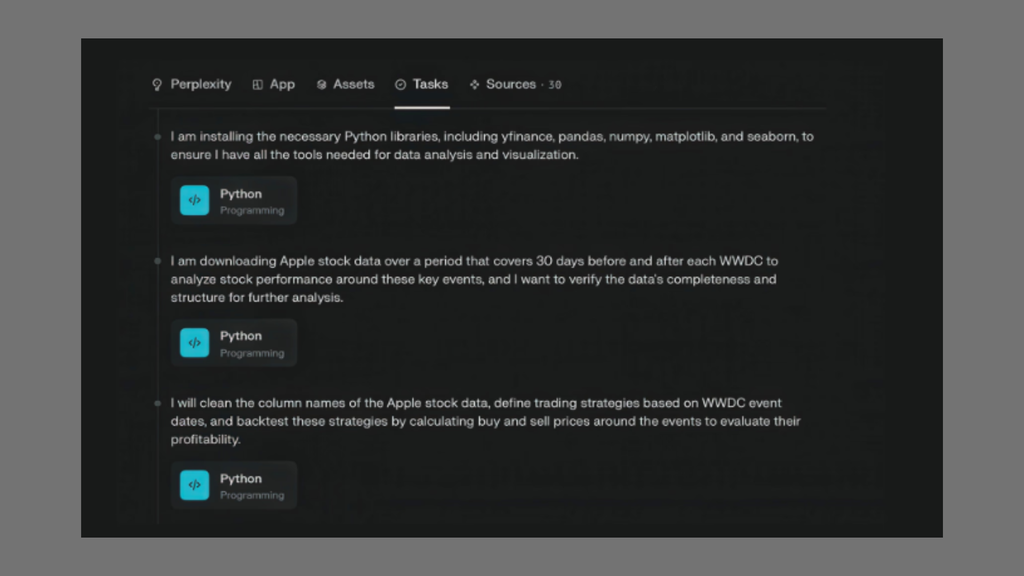
Task: Click the Sources sparkle icon
Action: 475,85
